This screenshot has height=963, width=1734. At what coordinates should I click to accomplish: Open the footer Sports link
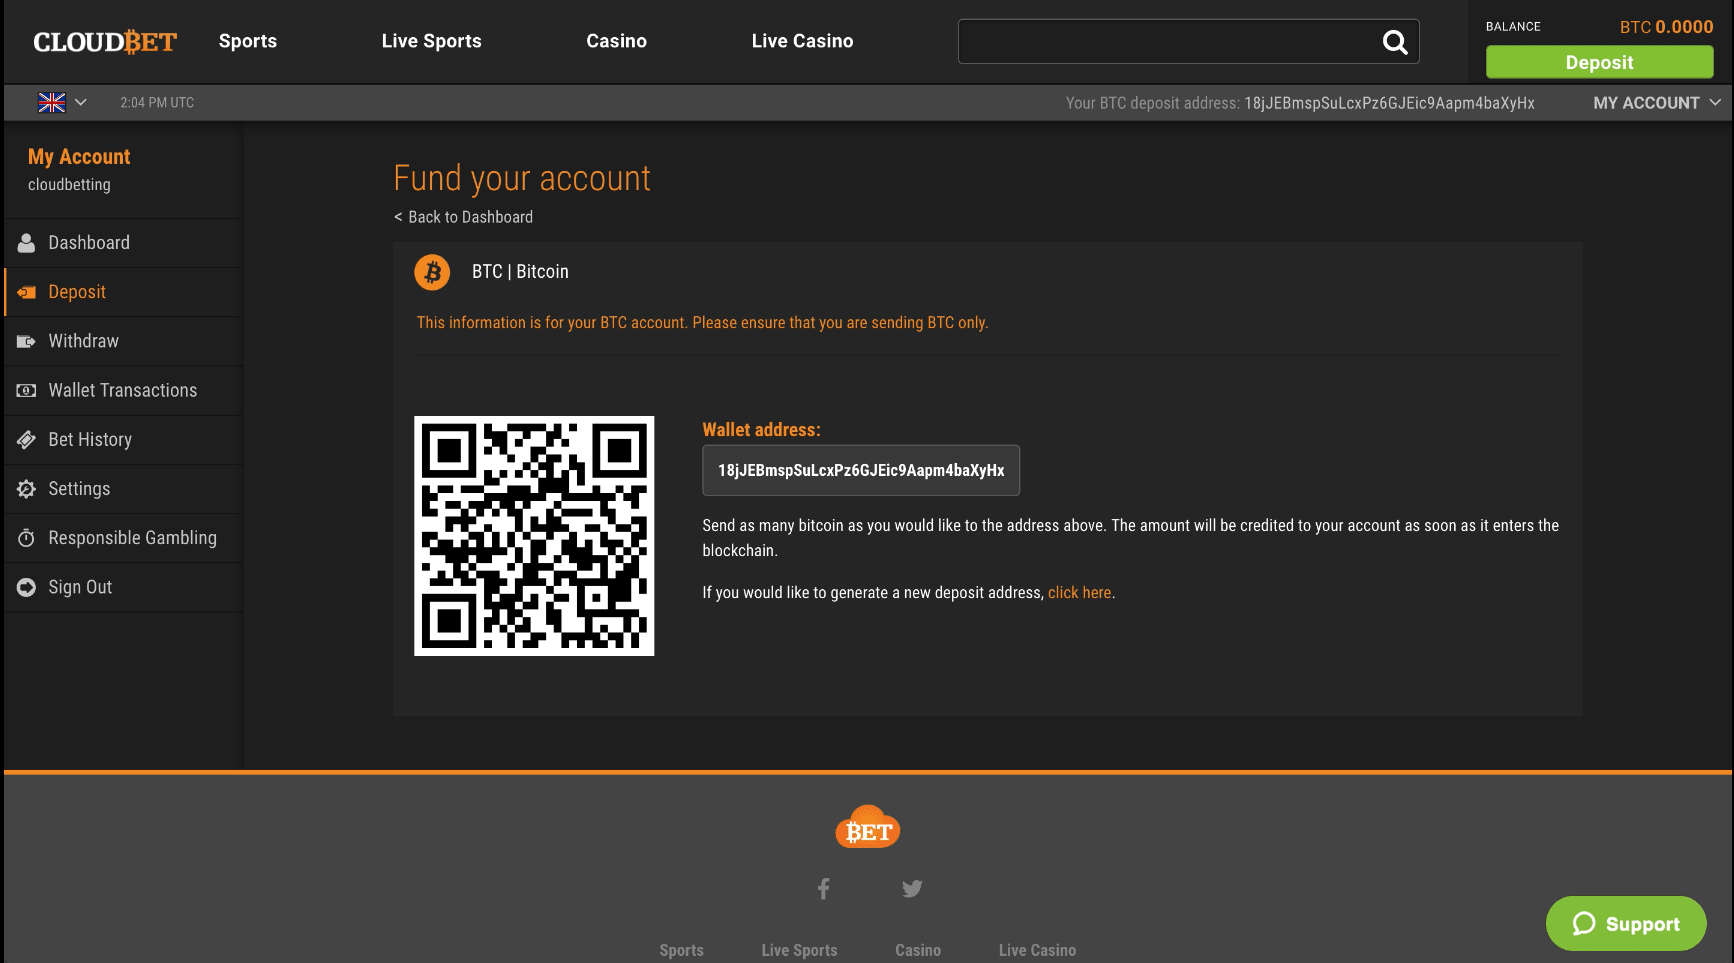(x=682, y=950)
